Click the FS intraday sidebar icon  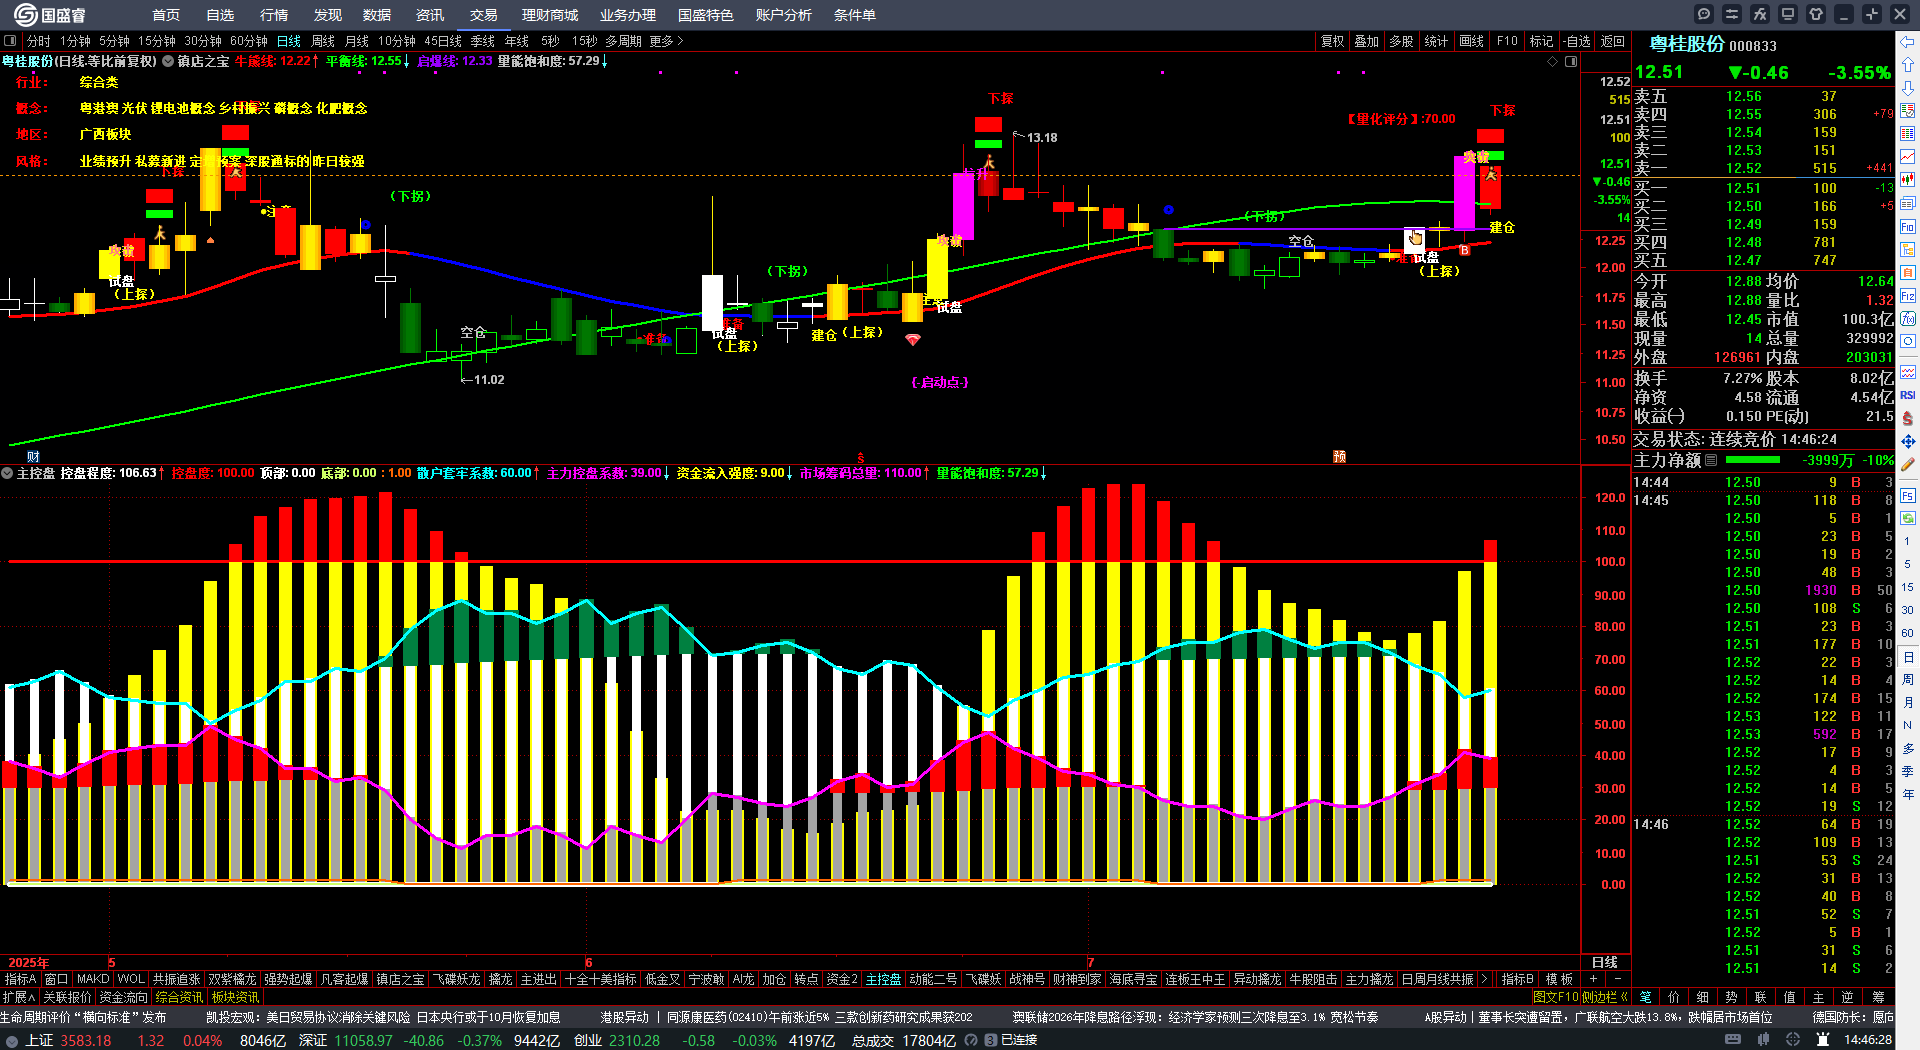tap(1908, 495)
